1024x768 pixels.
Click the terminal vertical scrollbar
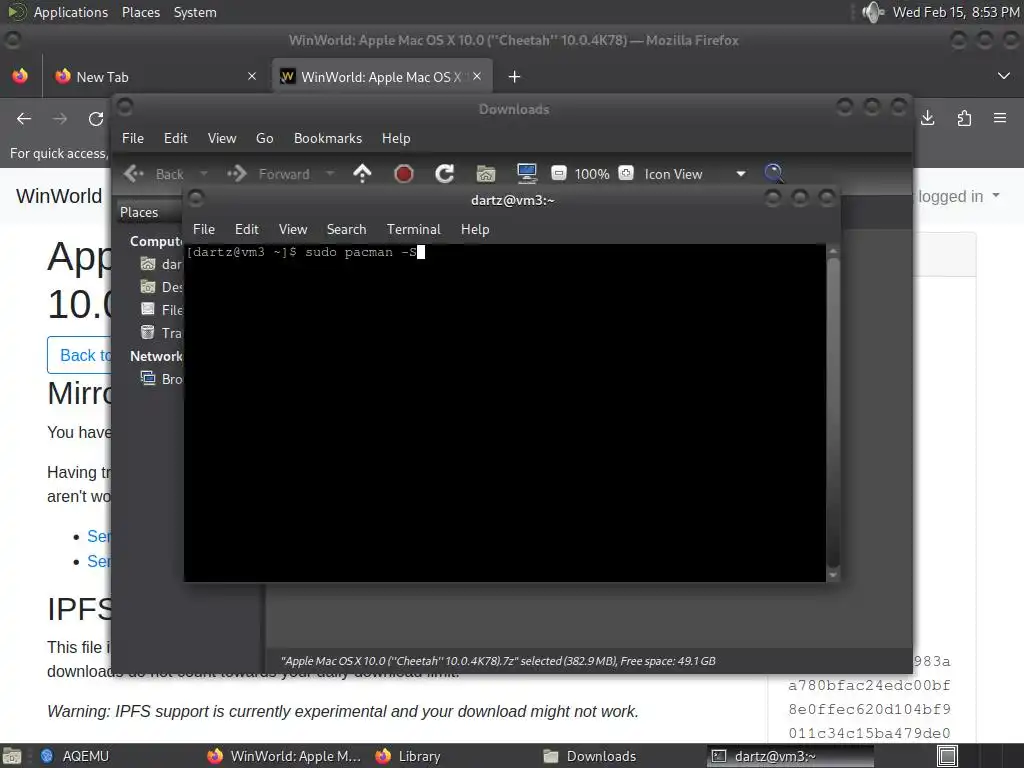click(x=833, y=413)
